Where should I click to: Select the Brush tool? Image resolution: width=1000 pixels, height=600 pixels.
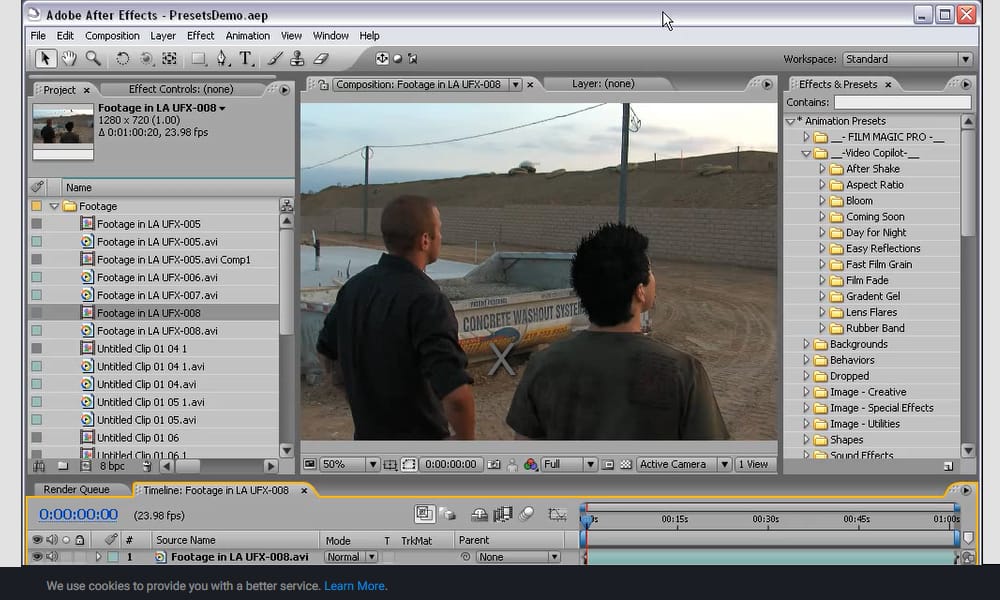point(273,59)
